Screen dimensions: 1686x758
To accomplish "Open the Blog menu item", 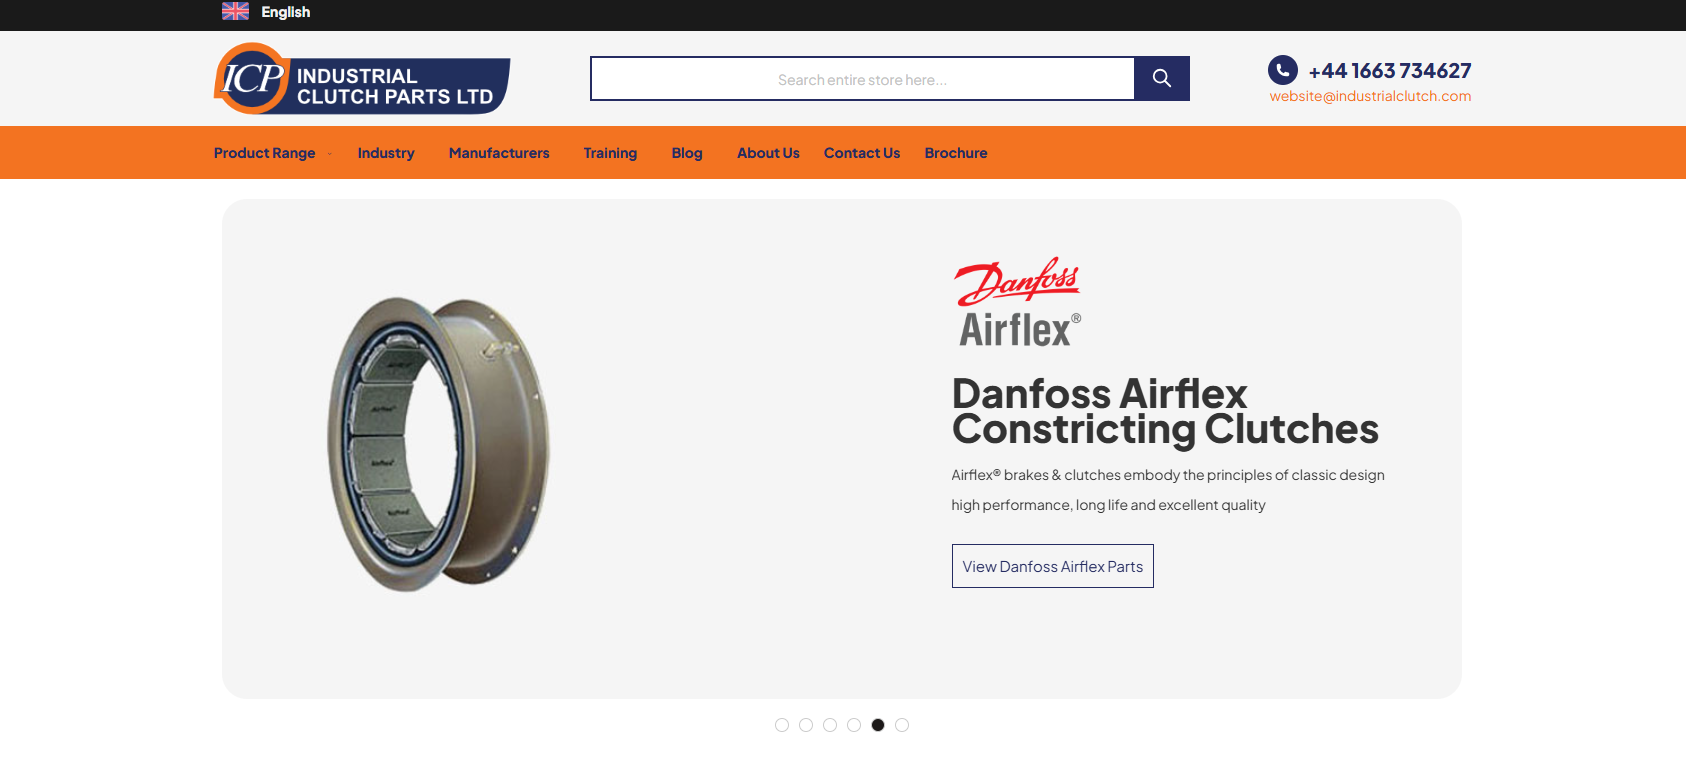I will [687, 153].
